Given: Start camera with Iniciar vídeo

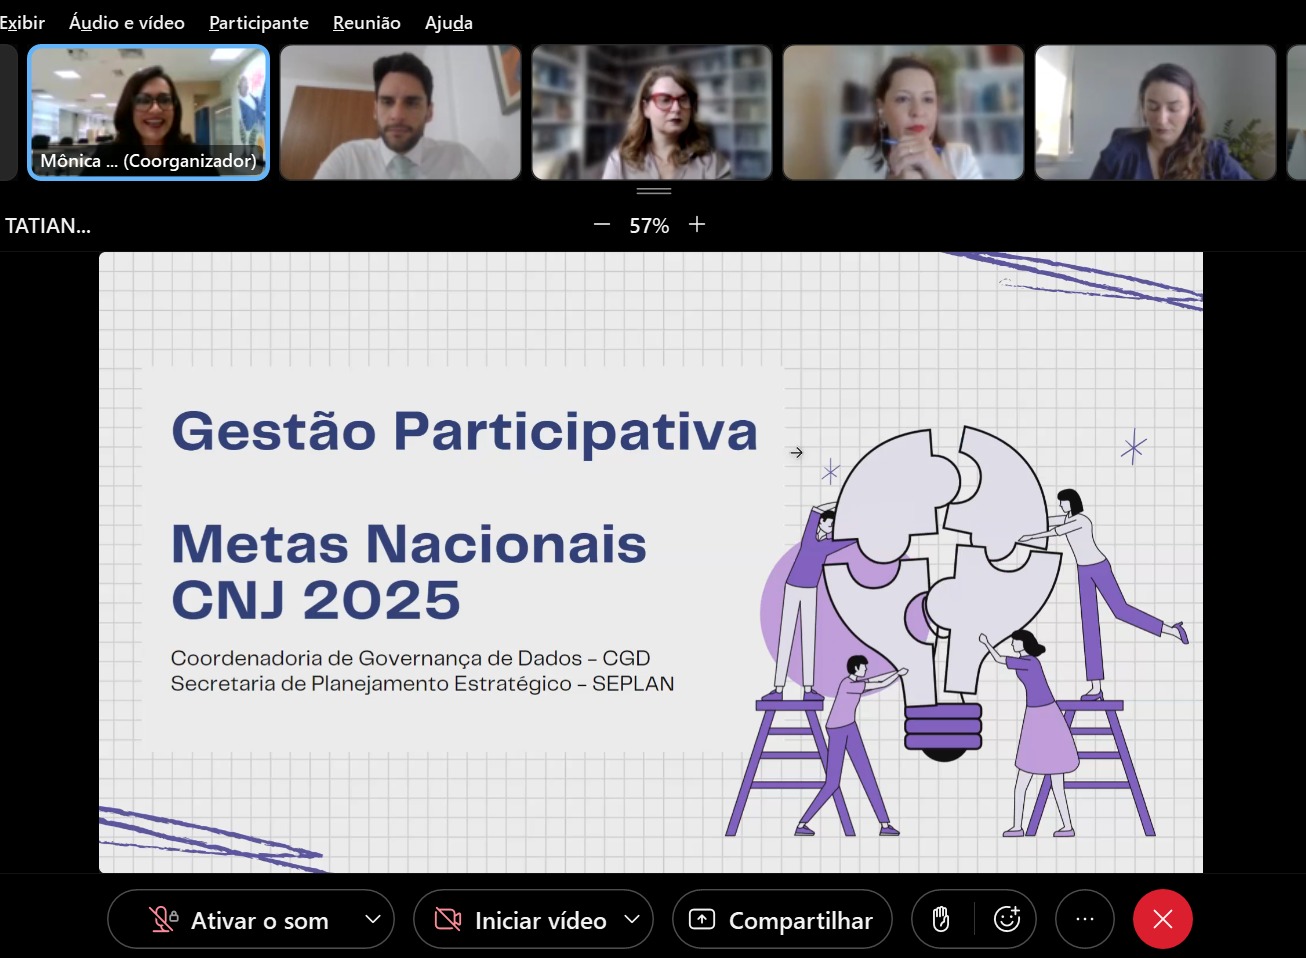Looking at the screenshot, I should pyautogui.click(x=520, y=920).
